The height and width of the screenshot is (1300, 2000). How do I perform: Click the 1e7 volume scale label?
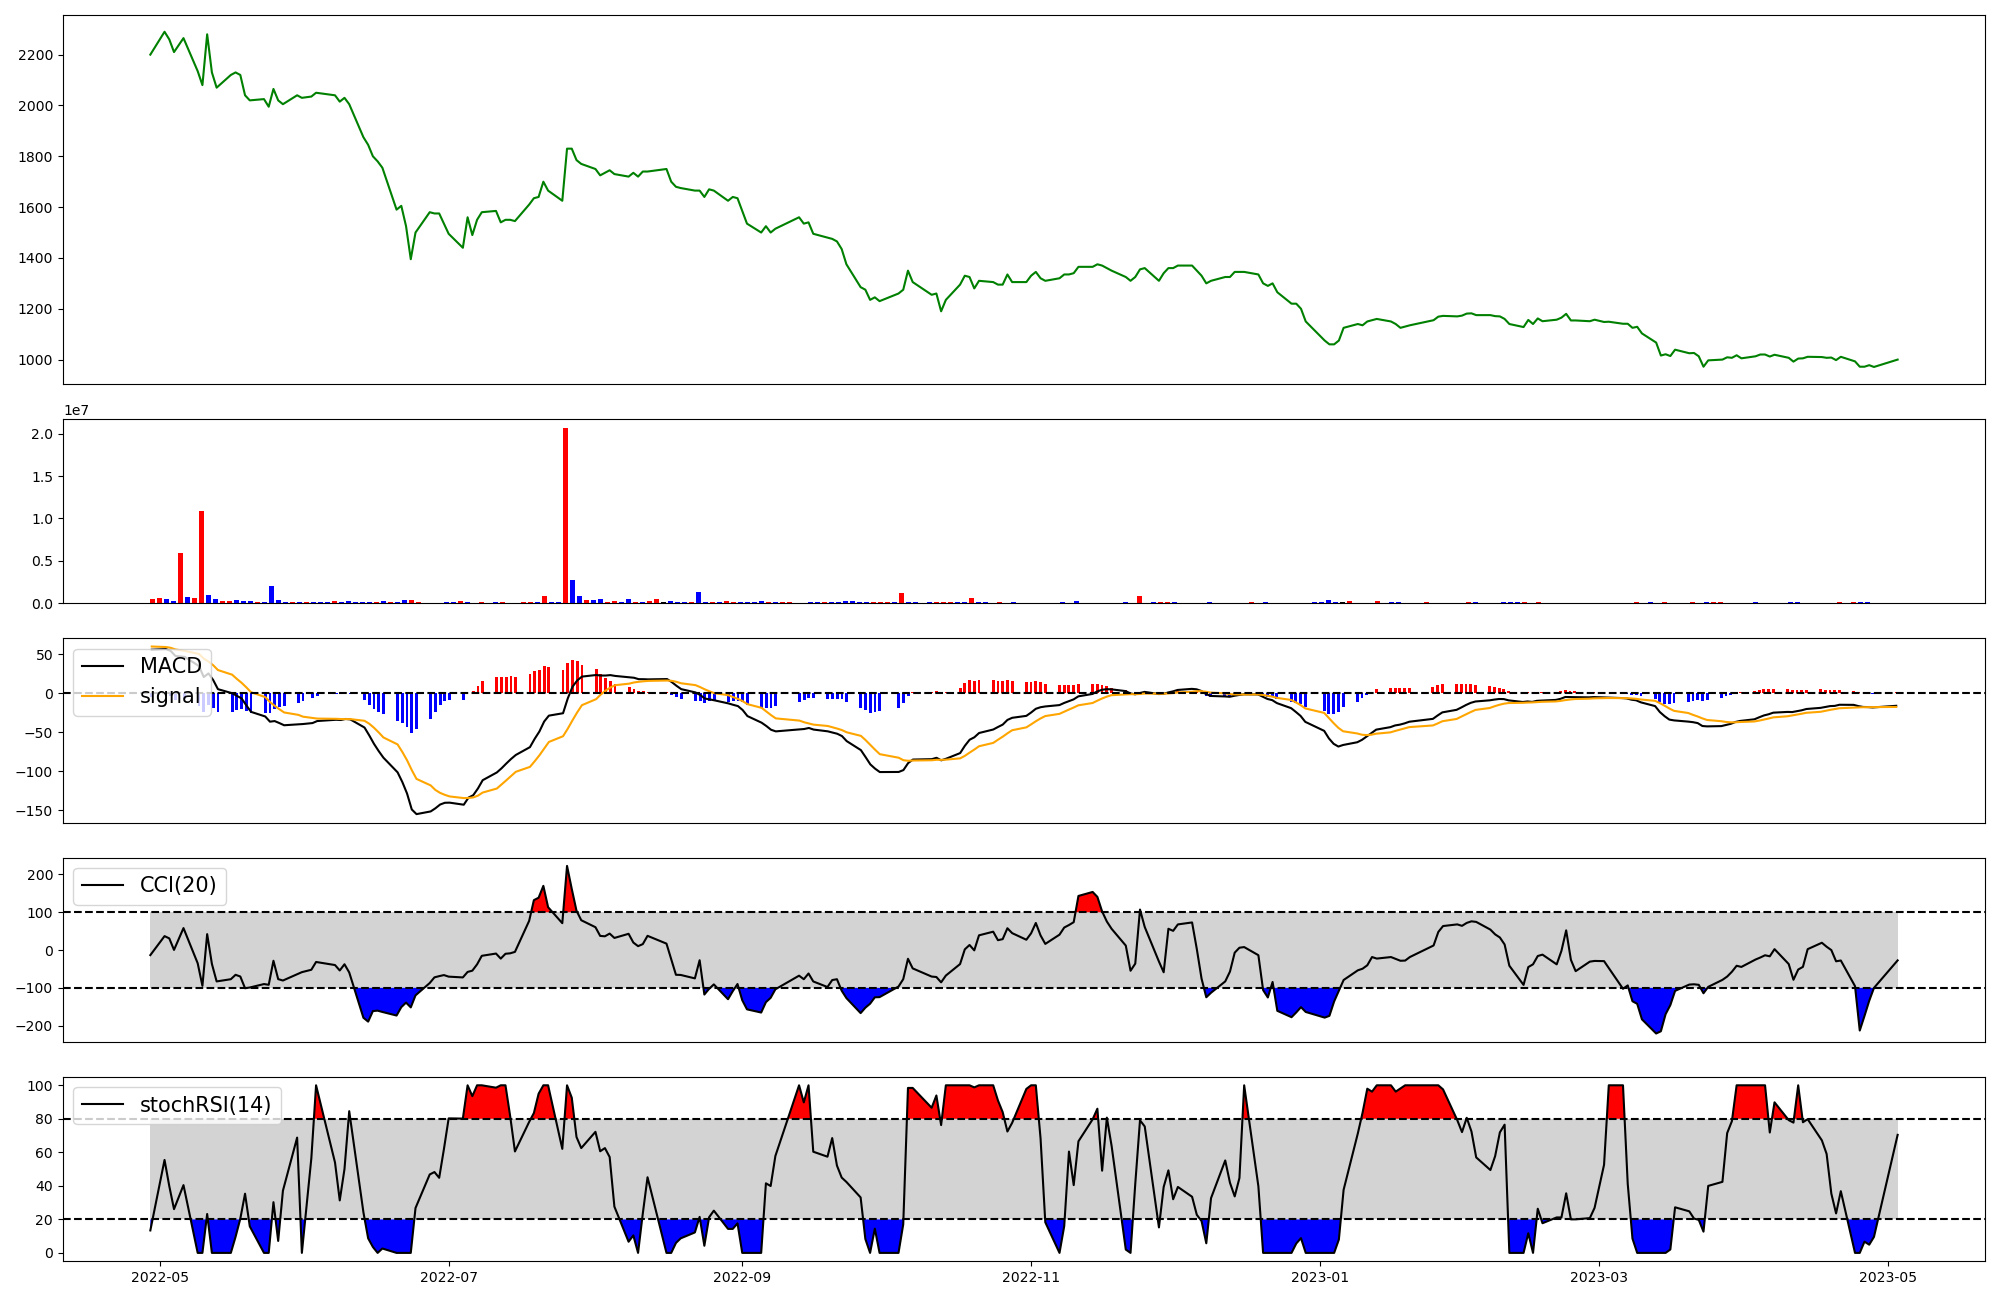[x=76, y=411]
